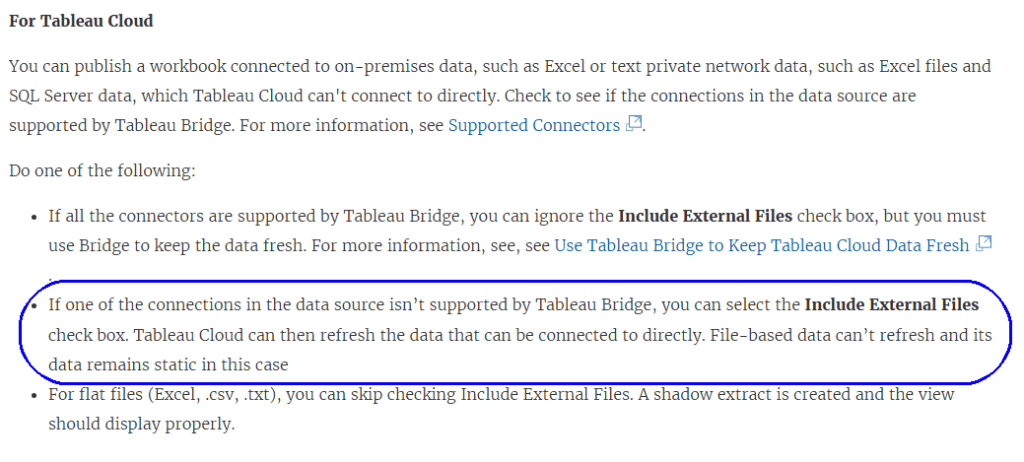
Task: Click the Do one of the following text
Action: coord(102,171)
